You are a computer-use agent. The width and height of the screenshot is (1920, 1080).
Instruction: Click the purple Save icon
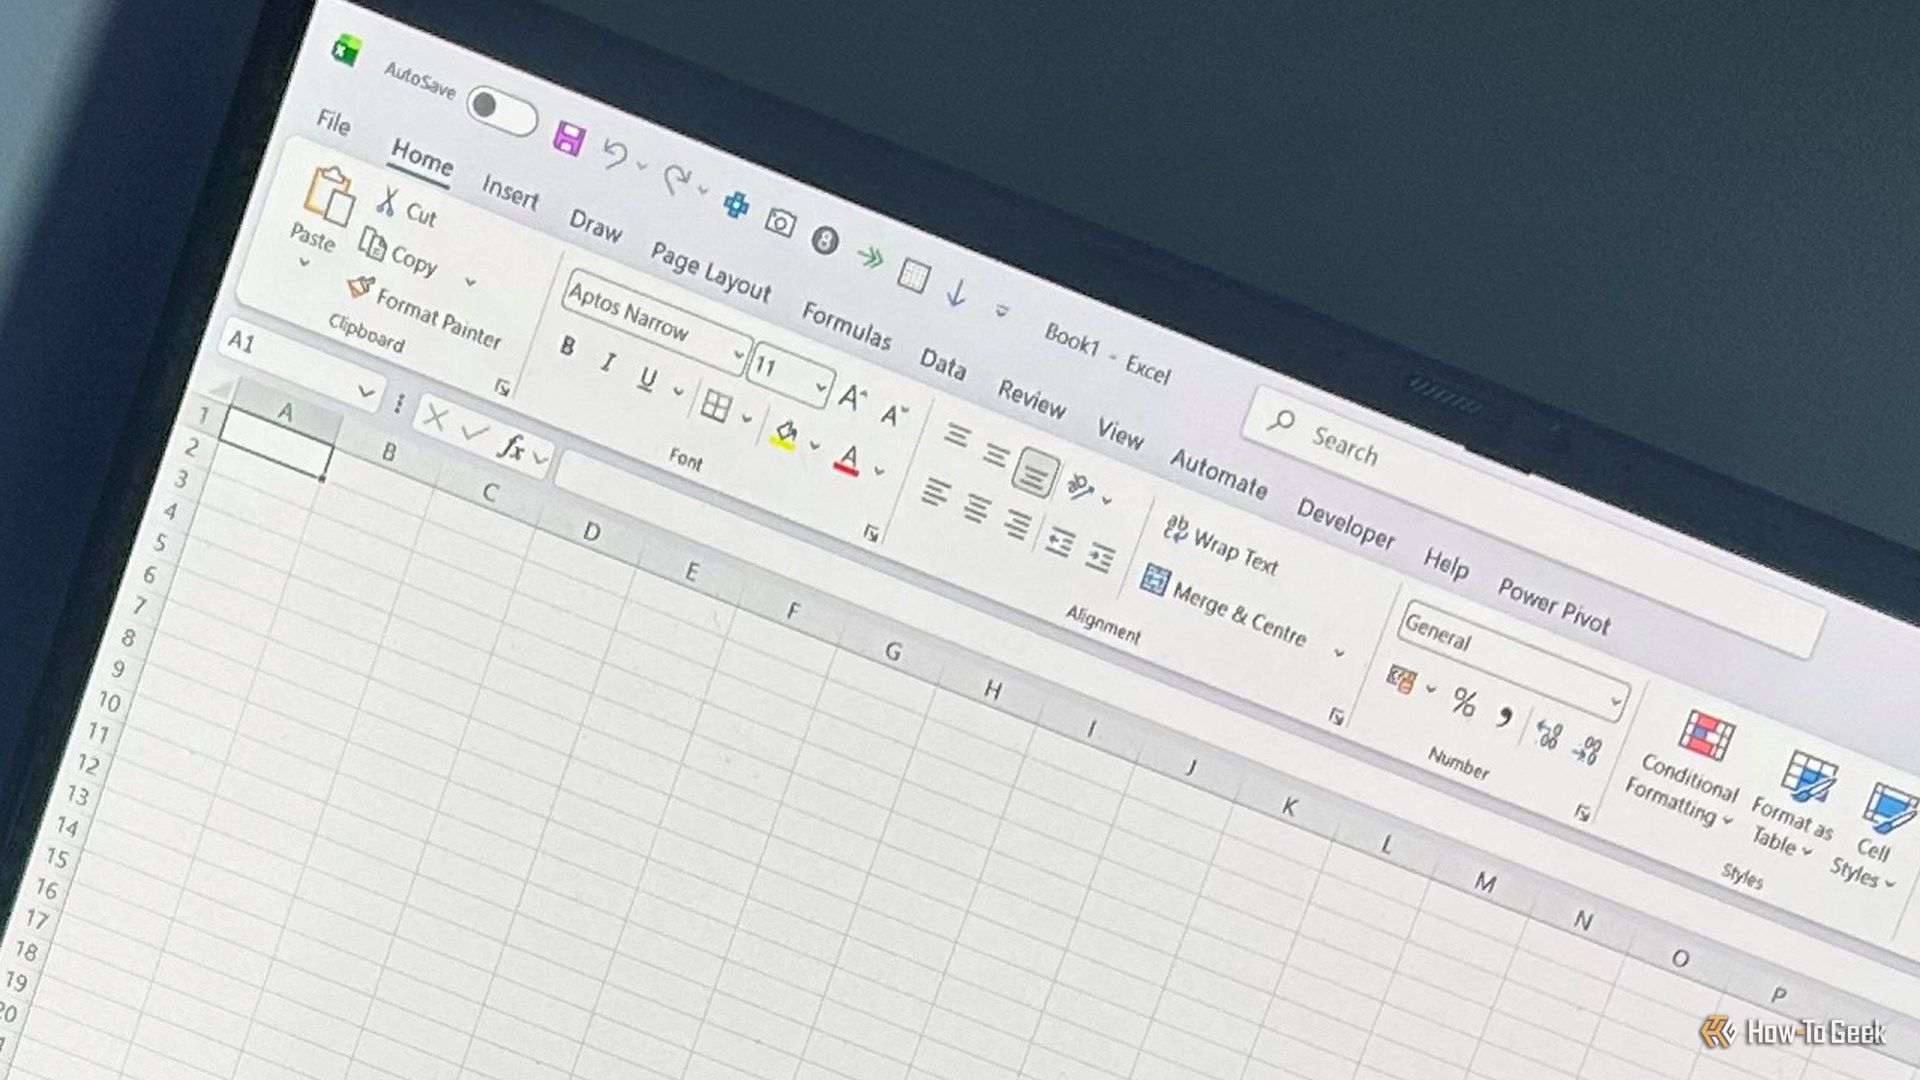click(x=569, y=138)
